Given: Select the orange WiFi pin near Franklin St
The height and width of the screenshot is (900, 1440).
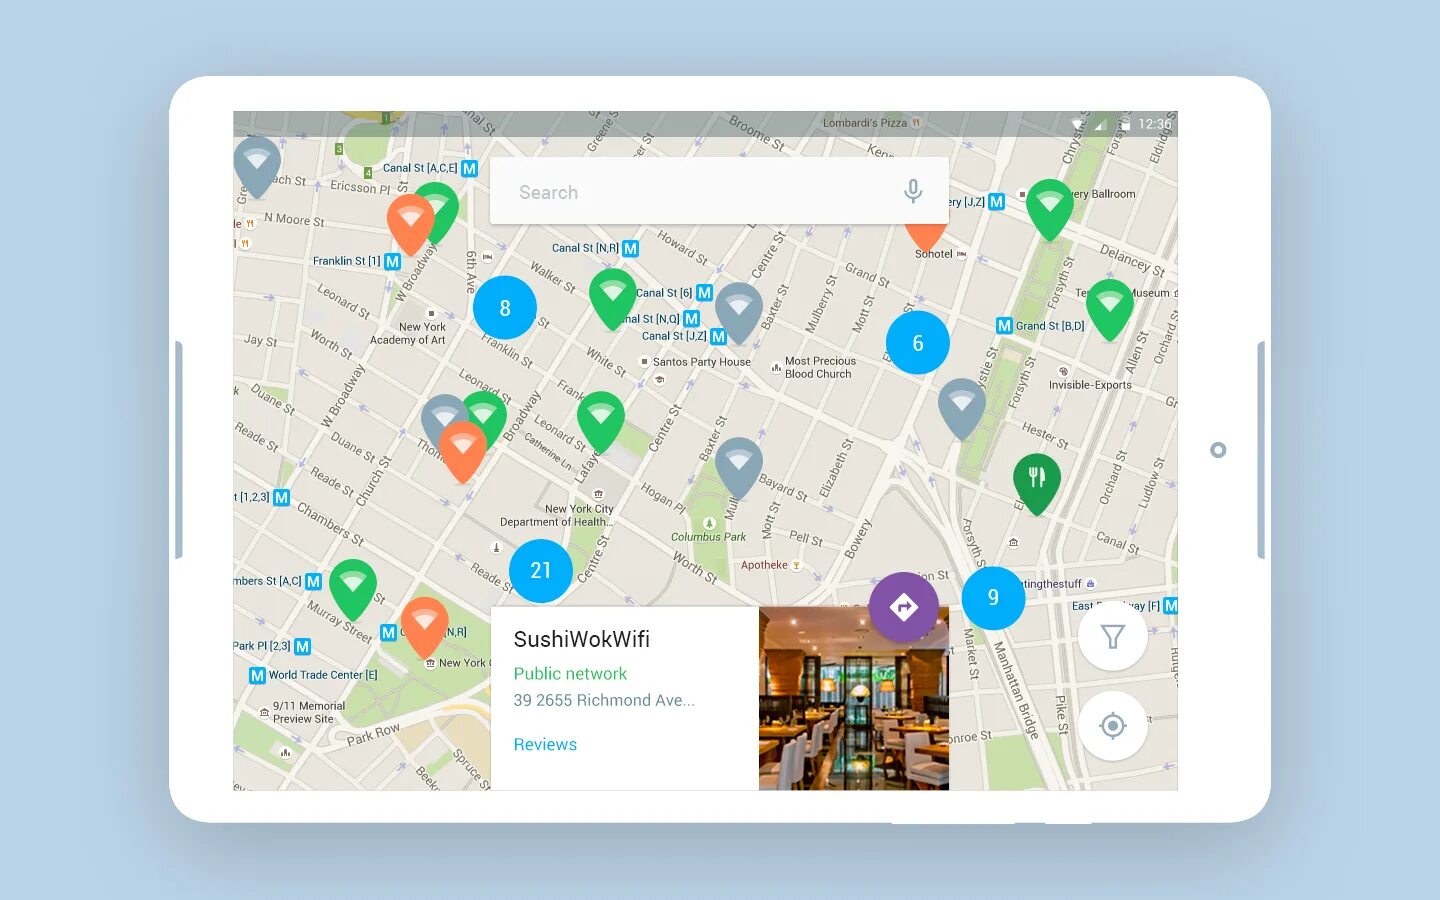Looking at the screenshot, I should click(410, 223).
